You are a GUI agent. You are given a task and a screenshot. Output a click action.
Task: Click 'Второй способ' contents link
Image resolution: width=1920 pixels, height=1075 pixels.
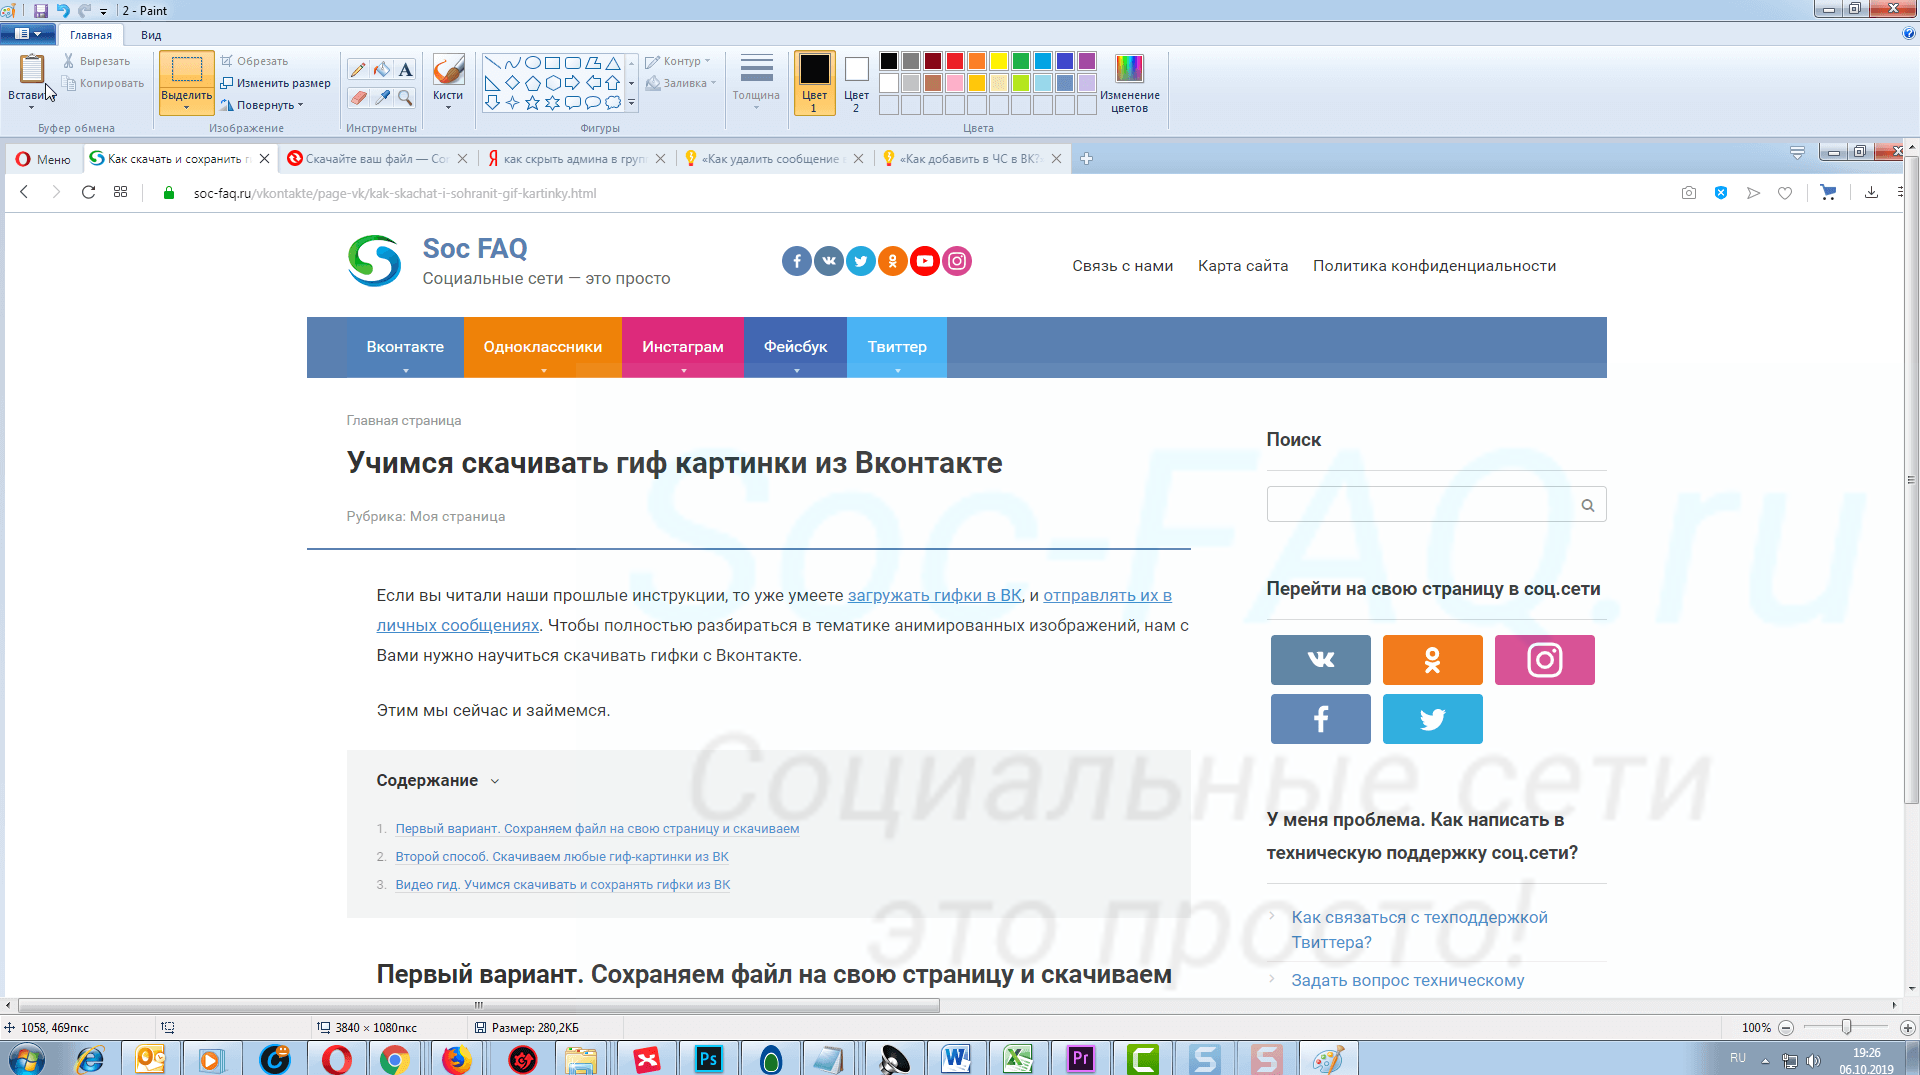pyautogui.click(x=562, y=857)
